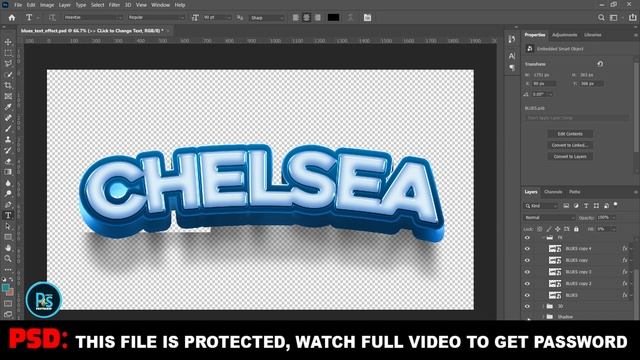Screen dimensions: 640x360
Task: Select the Move tool
Action: (8, 42)
